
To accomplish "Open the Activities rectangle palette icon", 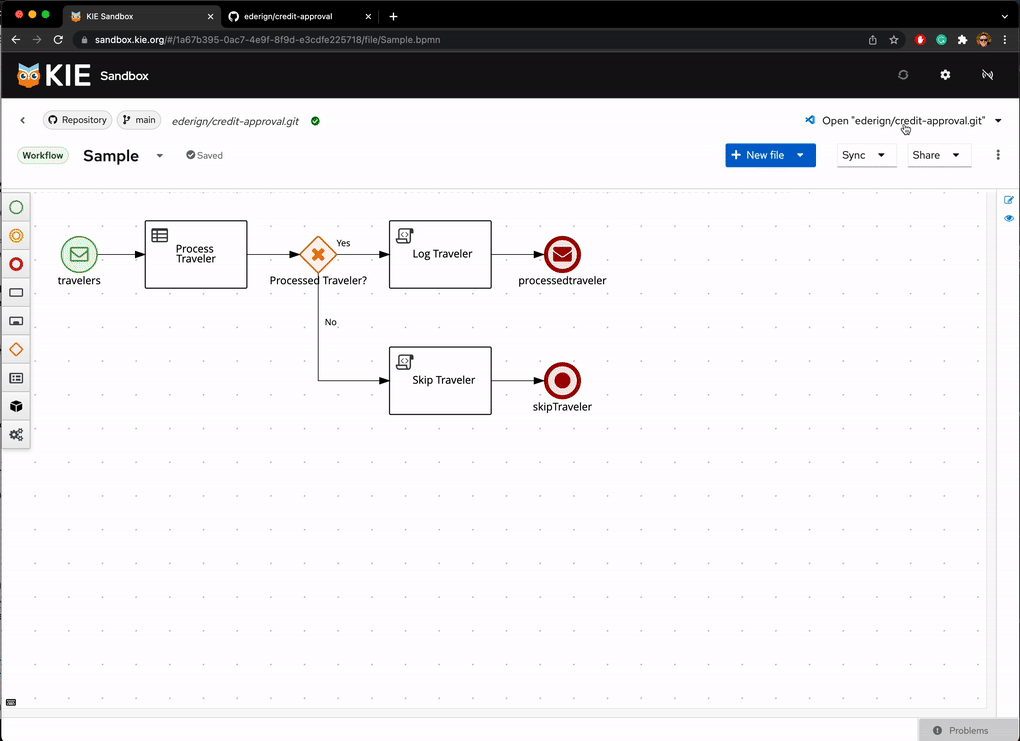I will [x=16, y=293].
